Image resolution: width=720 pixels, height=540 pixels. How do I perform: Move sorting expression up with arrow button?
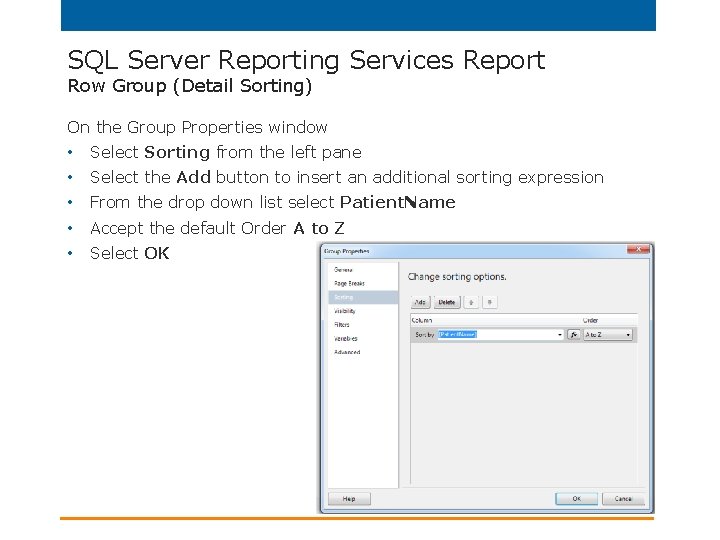click(471, 302)
